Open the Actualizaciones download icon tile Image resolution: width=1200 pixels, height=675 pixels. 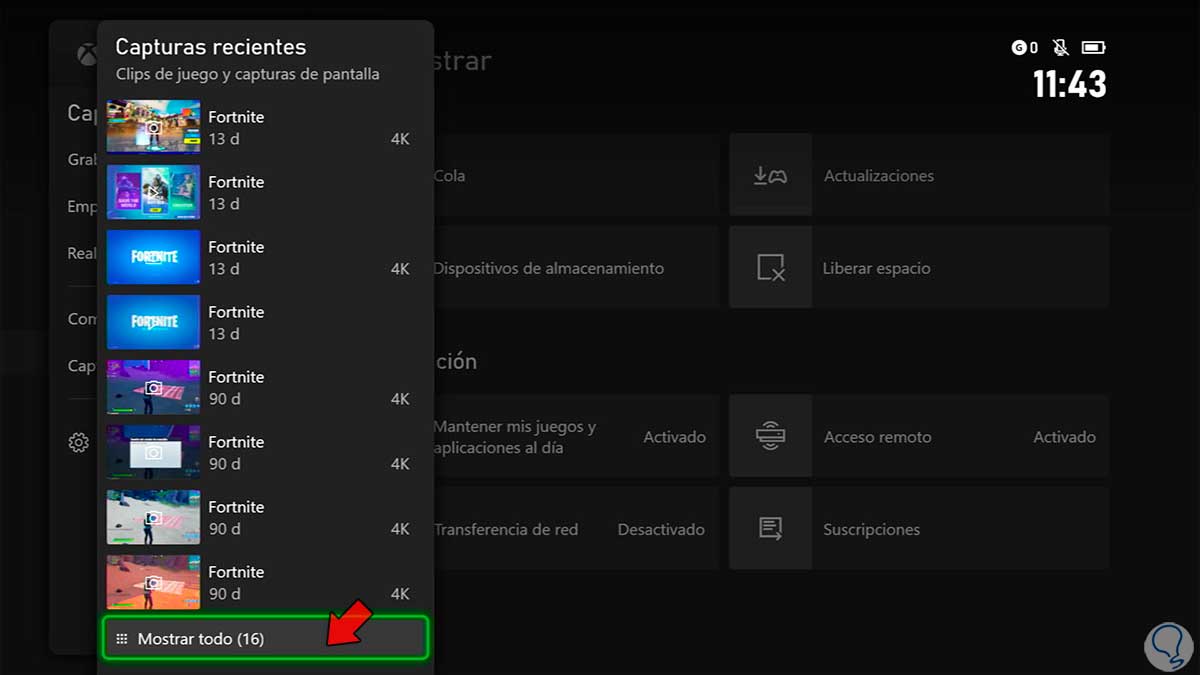pyautogui.click(x=770, y=175)
